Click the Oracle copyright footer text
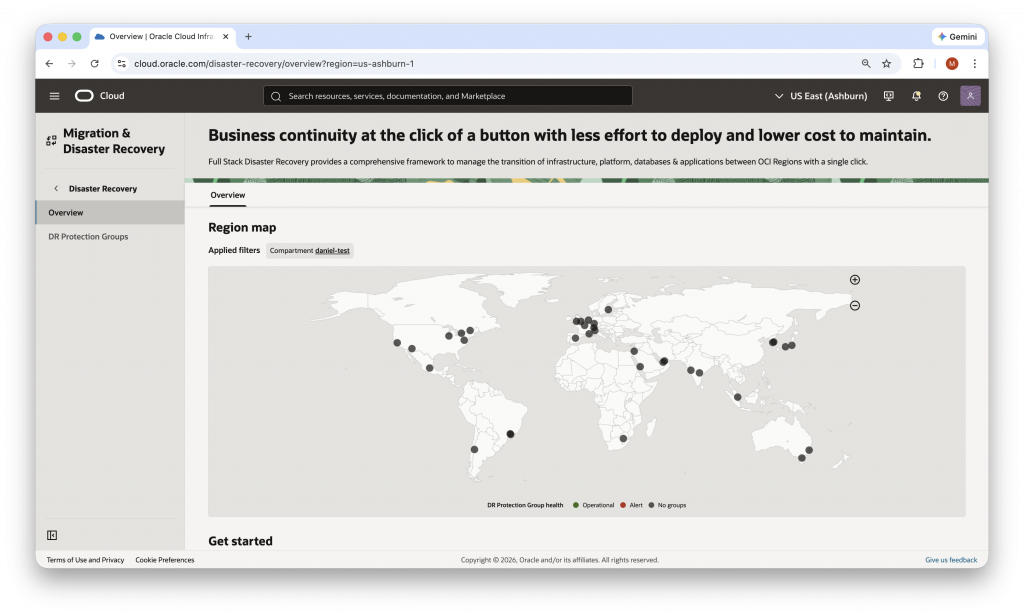The height and width of the screenshot is (615, 1024). click(560, 560)
